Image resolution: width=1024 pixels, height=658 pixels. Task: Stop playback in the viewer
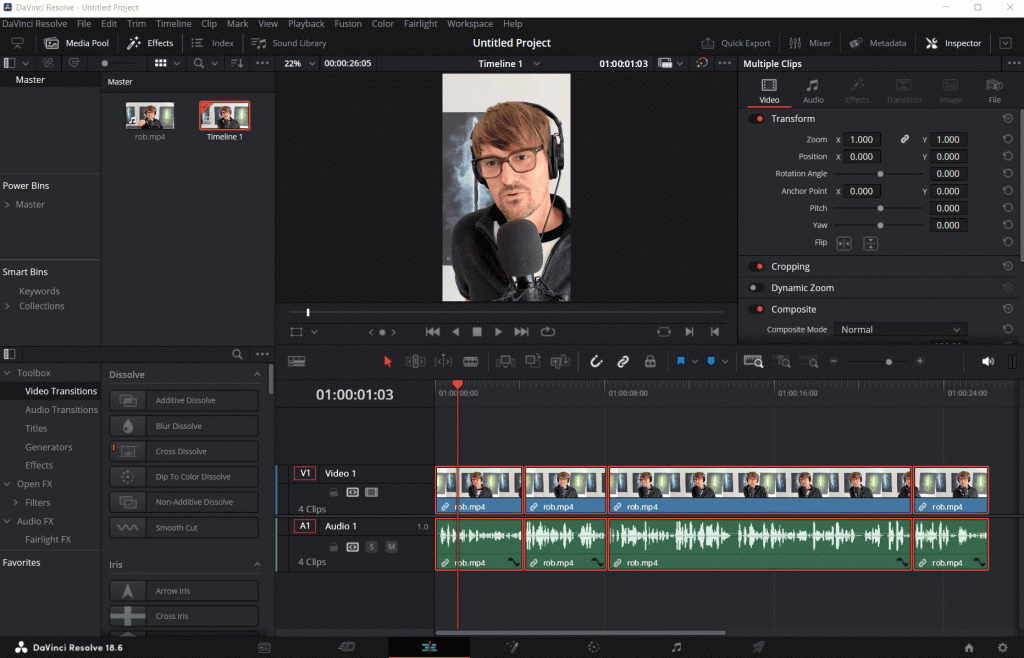click(477, 332)
